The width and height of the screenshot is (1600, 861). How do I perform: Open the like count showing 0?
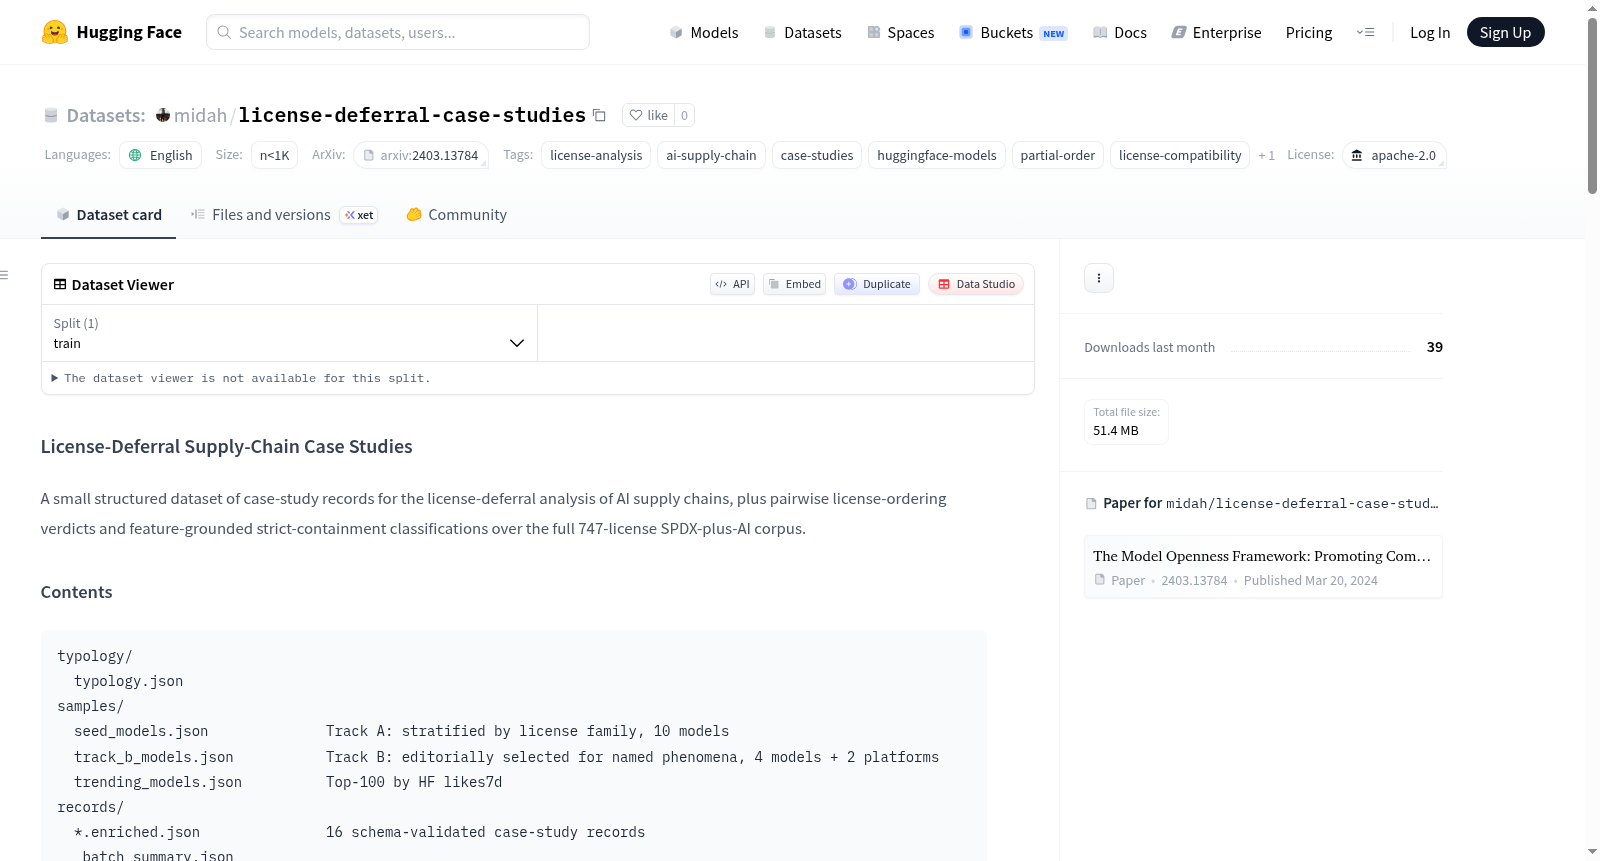coord(684,115)
